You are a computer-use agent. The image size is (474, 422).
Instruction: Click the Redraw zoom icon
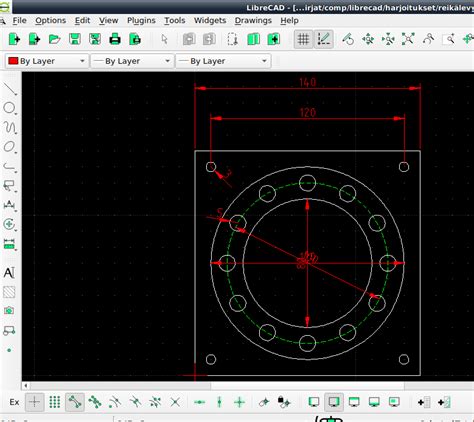click(348, 39)
